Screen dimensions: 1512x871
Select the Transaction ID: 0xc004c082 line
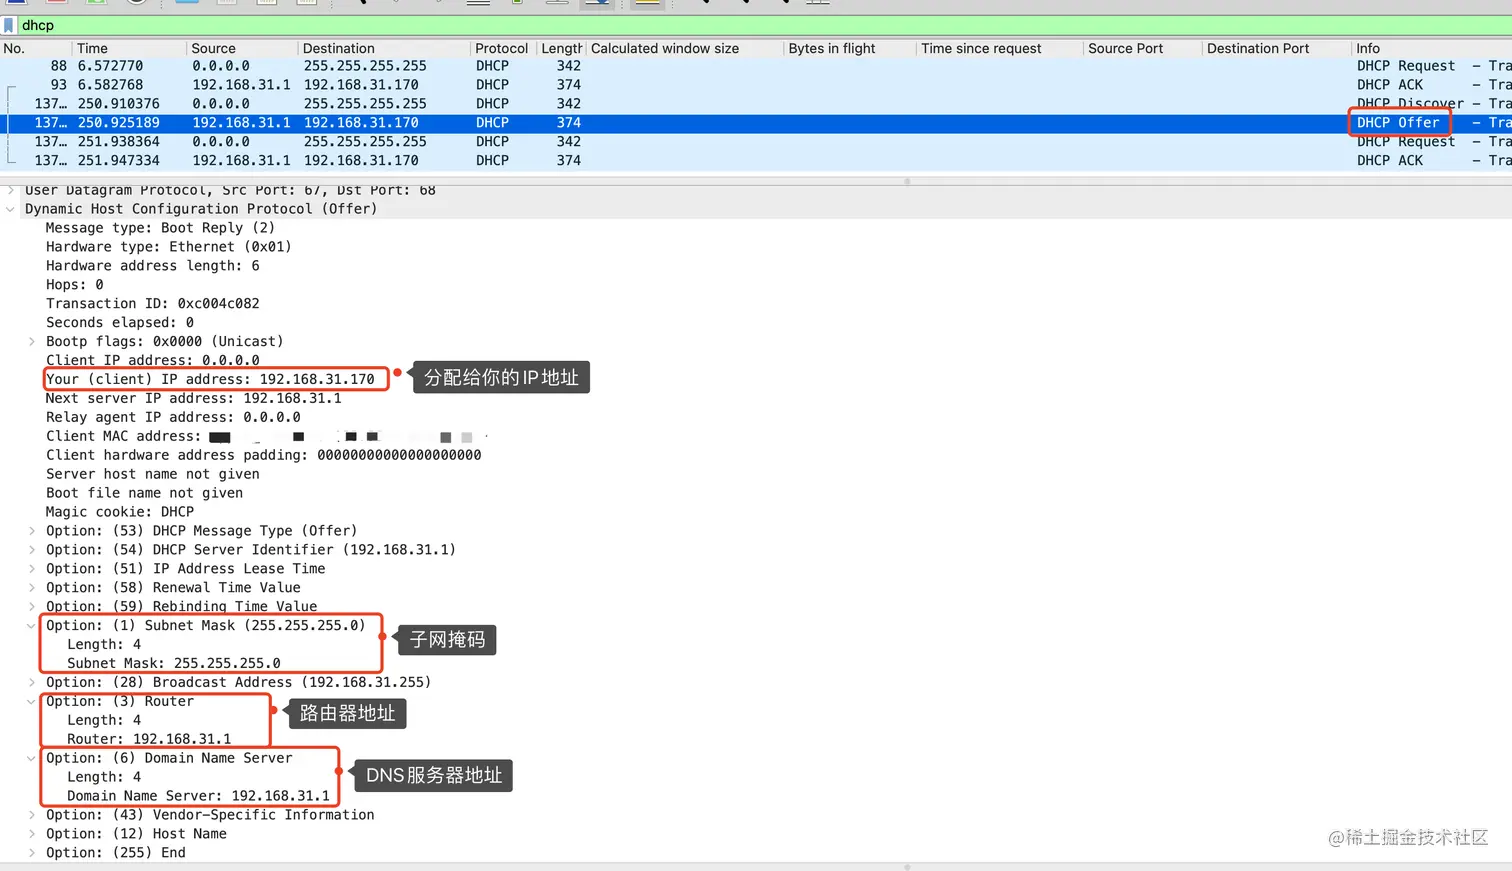(x=152, y=304)
